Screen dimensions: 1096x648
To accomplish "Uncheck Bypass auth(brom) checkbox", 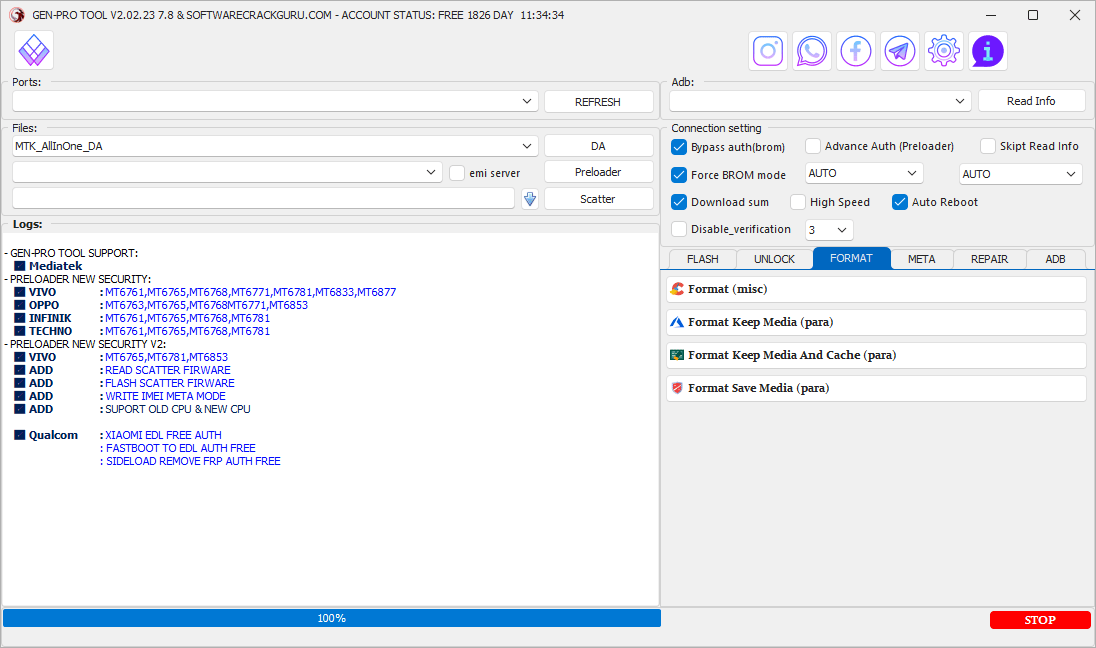I will point(680,147).
